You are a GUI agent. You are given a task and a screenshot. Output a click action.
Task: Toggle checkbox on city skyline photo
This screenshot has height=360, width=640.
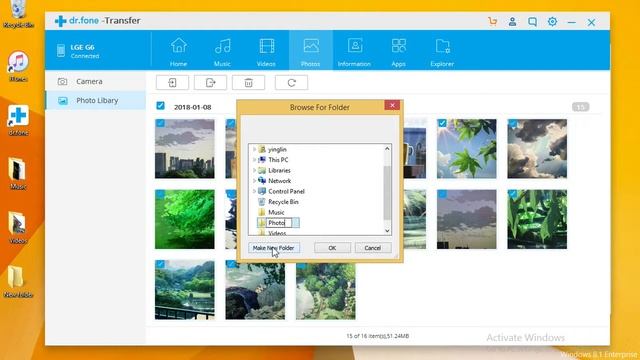160,123
